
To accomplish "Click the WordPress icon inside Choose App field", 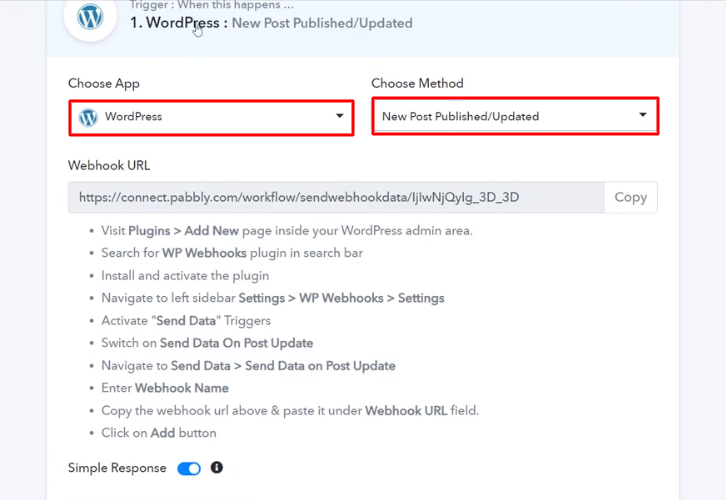I will pyautogui.click(x=88, y=117).
